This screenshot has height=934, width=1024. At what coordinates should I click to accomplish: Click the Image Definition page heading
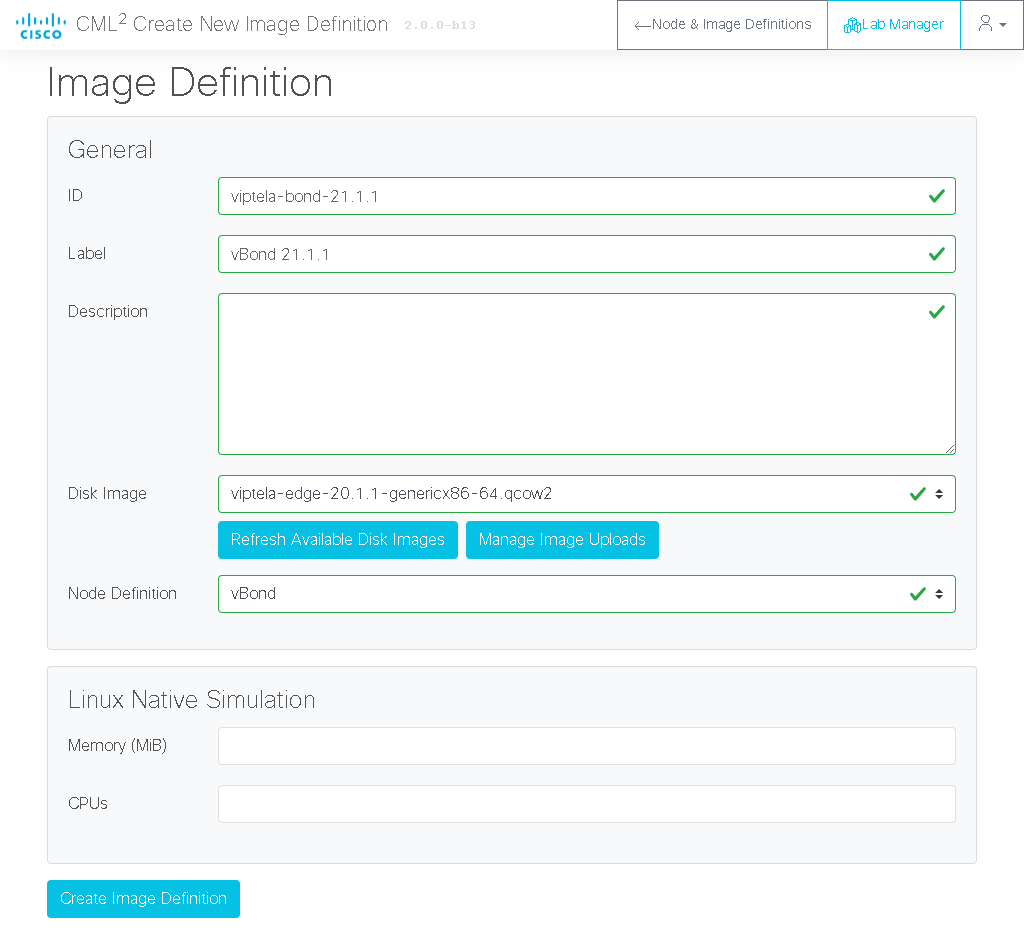pos(190,83)
